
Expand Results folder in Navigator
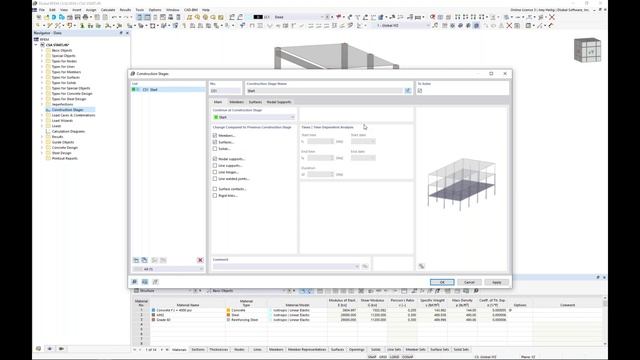(x=42, y=137)
